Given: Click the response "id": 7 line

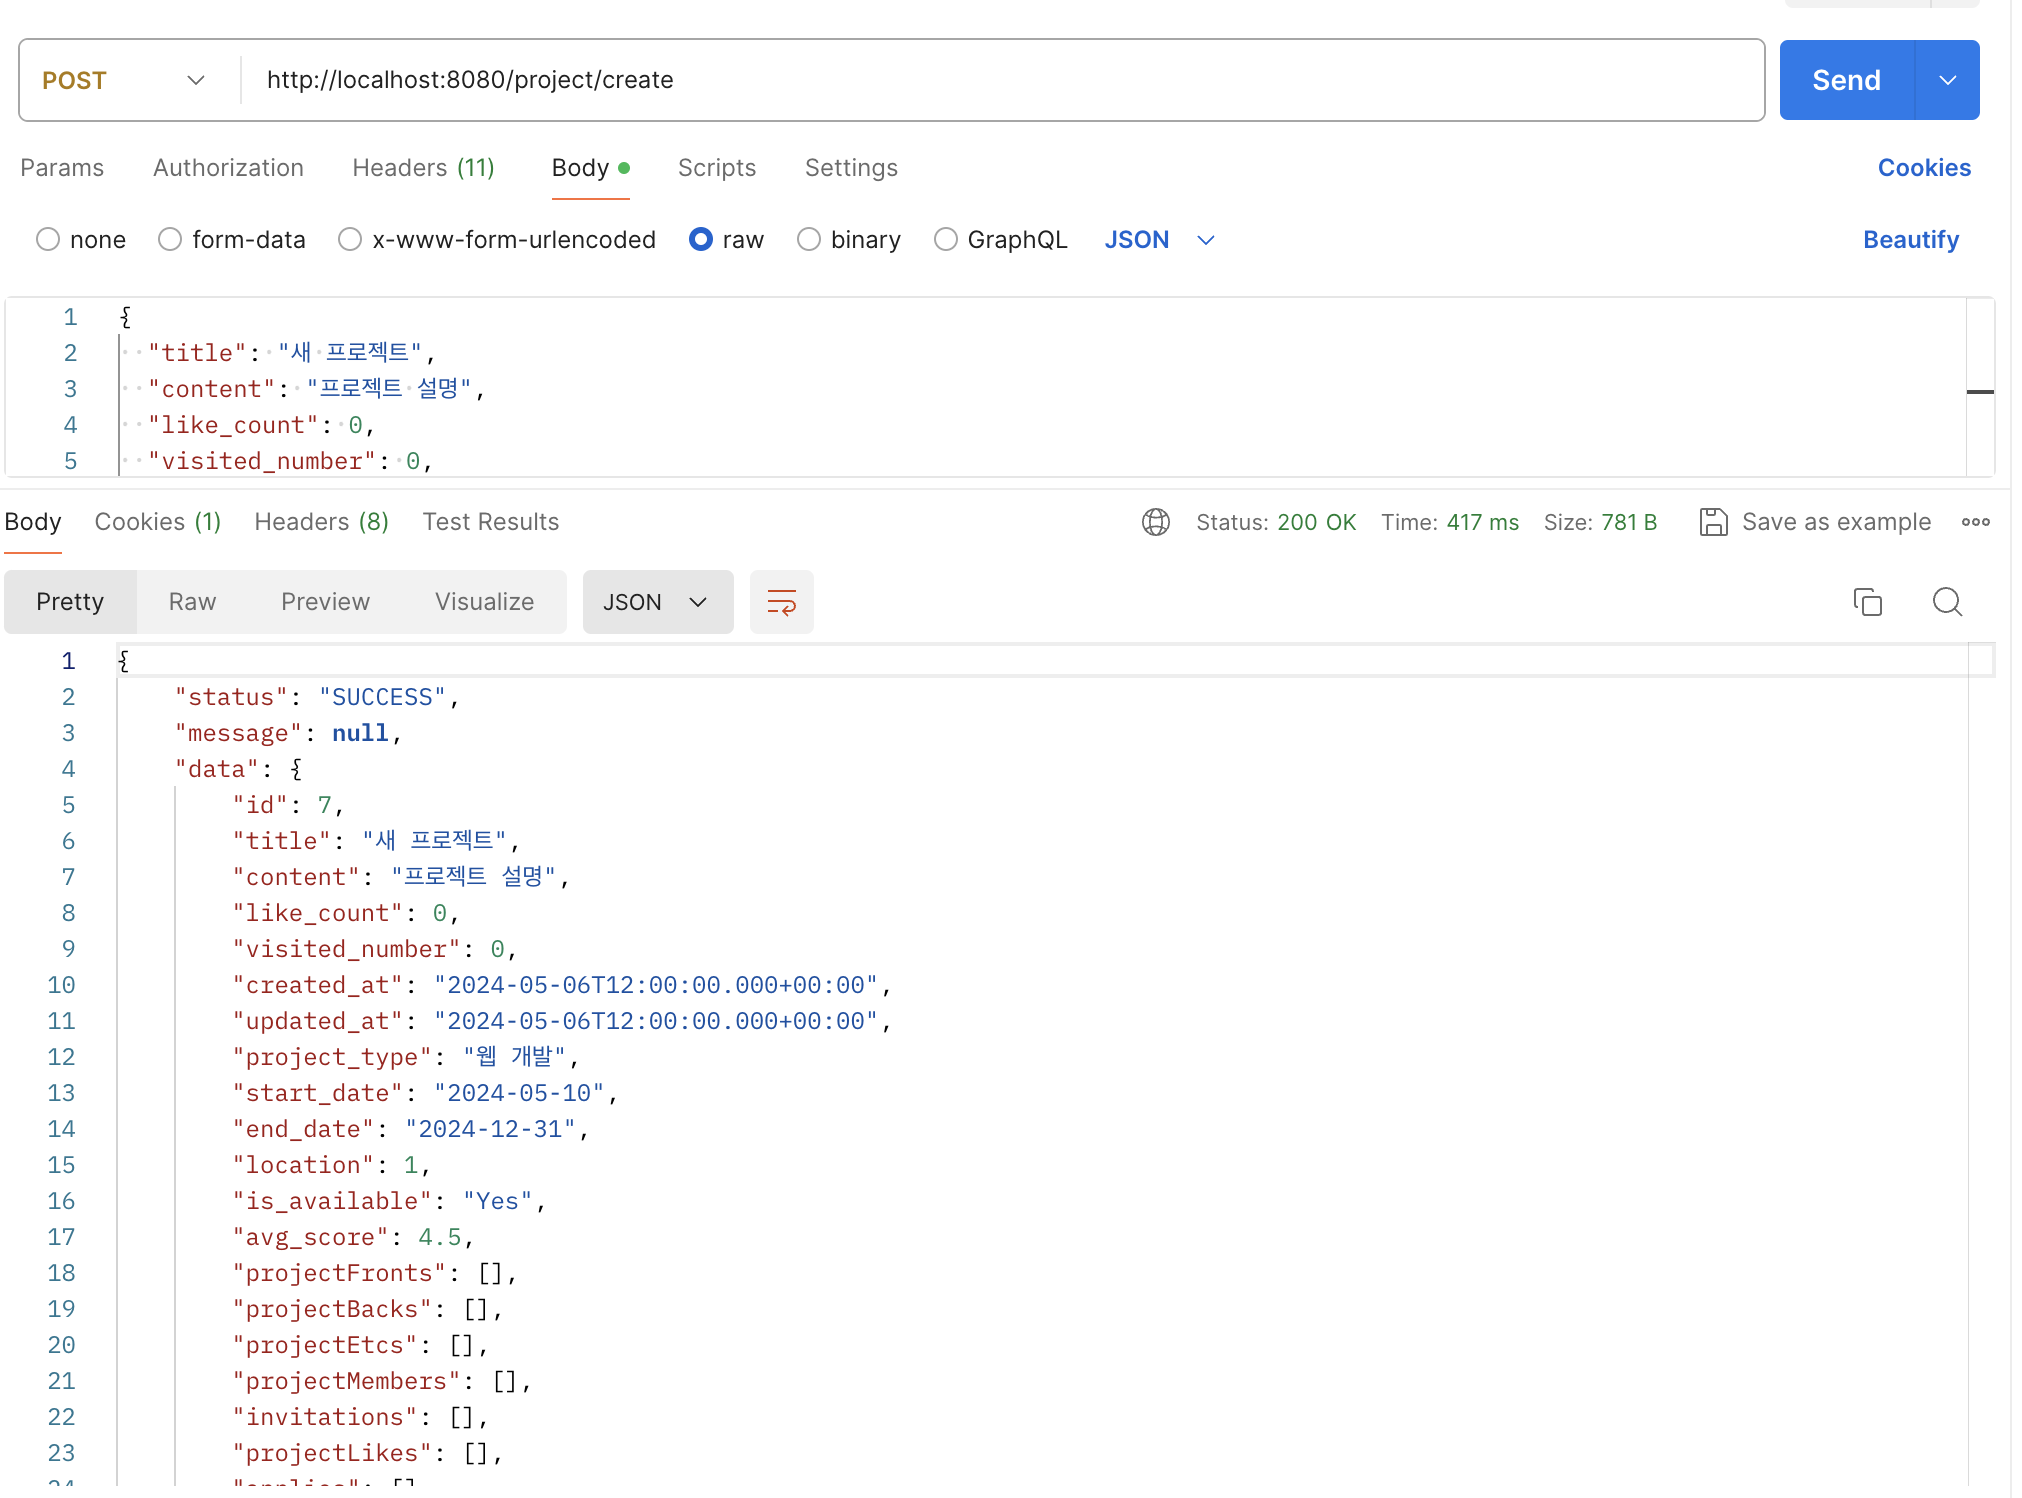Looking at the screenshot, I should pos(288,805).
